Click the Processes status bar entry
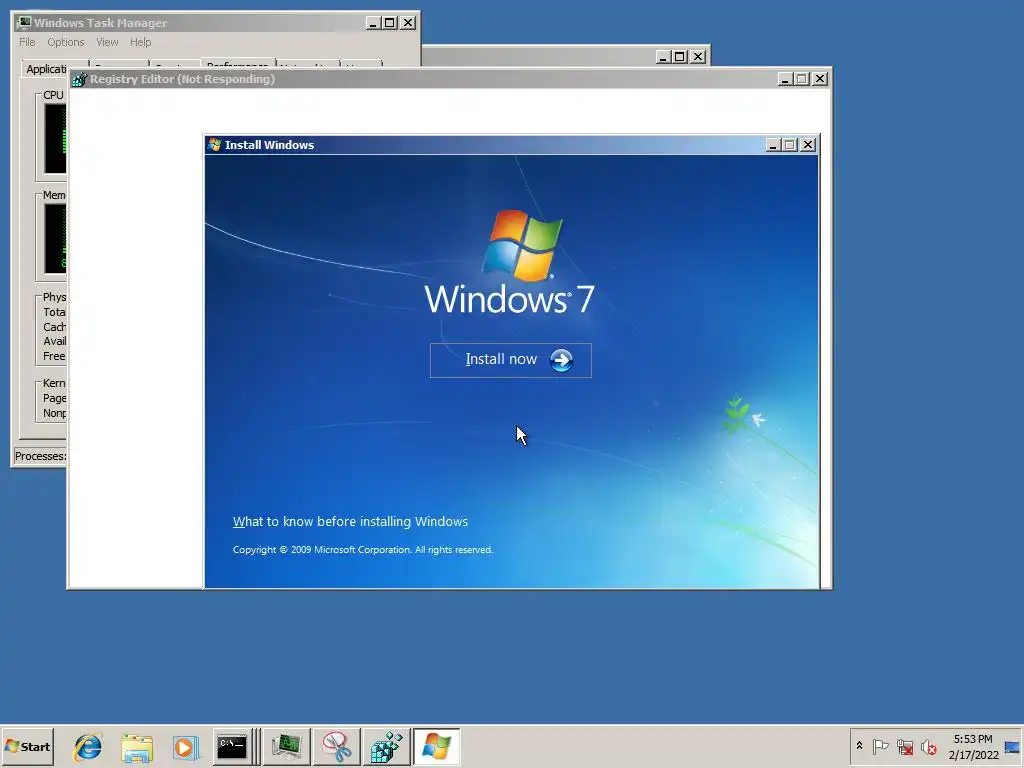Image resolution: width=1024 pixels, height=768 pixels. (40, 456)
